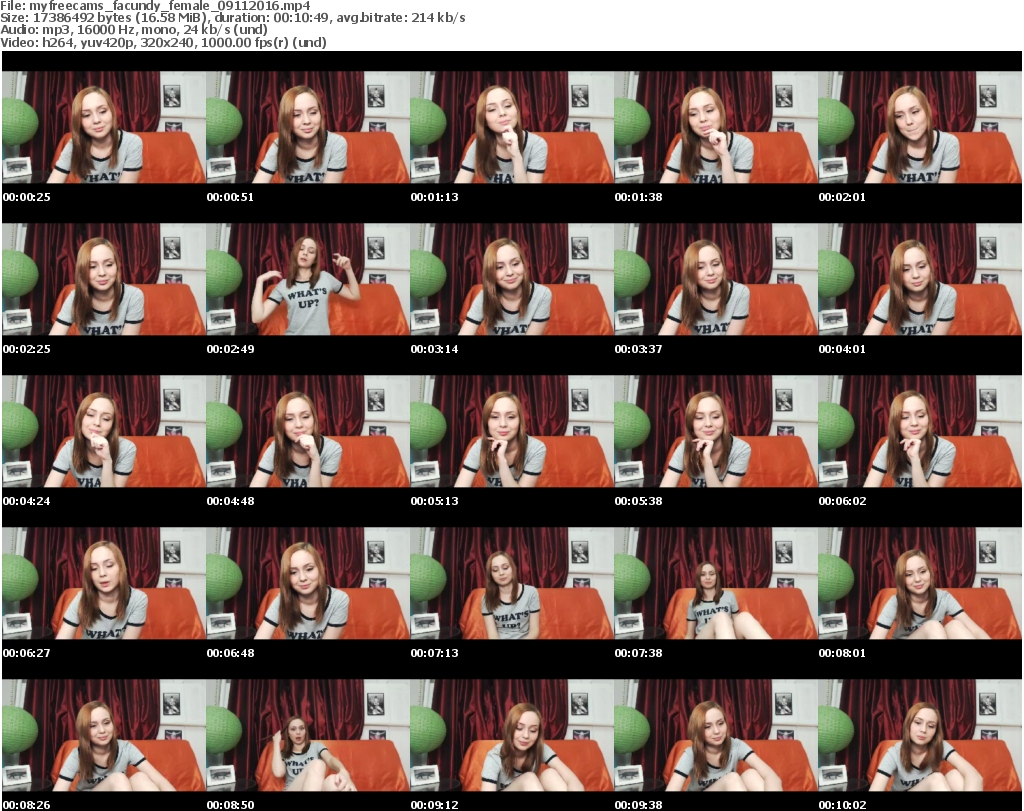Click the File name line in the header
1024x811 pixels.
coord(155,6)
